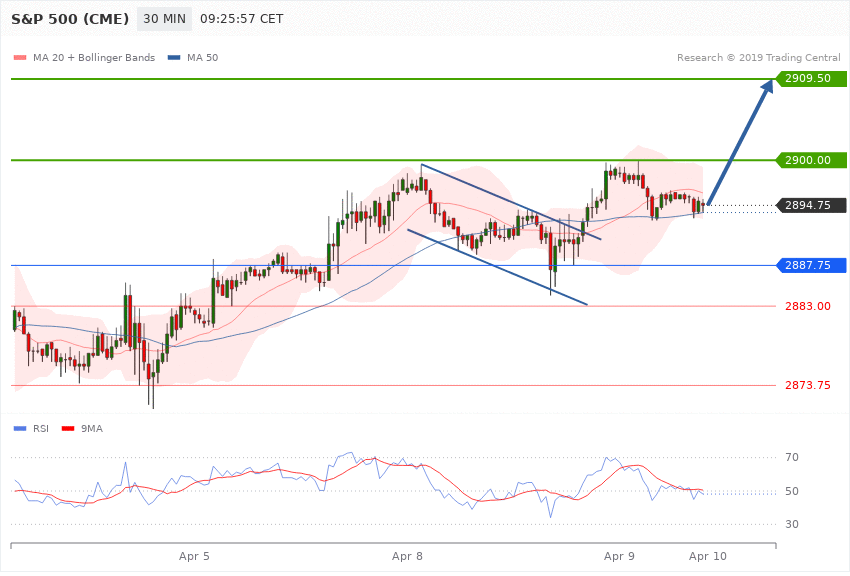Click the 2909.50 green resistance price tag
Viewport: 850px width, 576px height.
(x=812, y=78)
